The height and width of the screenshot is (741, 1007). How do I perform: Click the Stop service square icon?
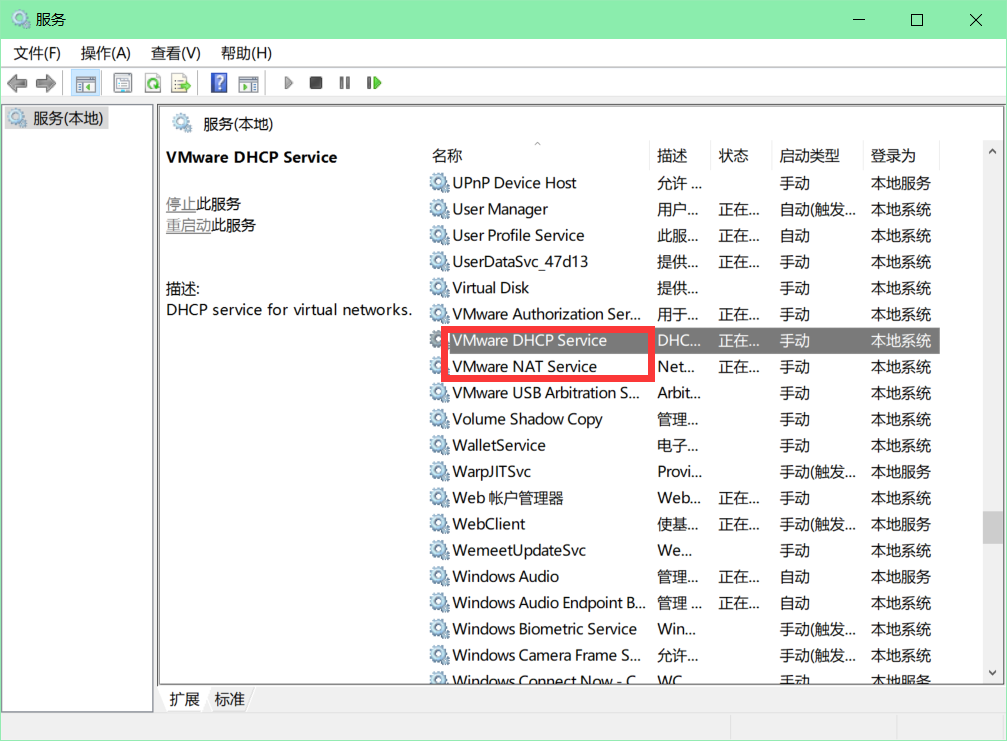click(316, 83)
